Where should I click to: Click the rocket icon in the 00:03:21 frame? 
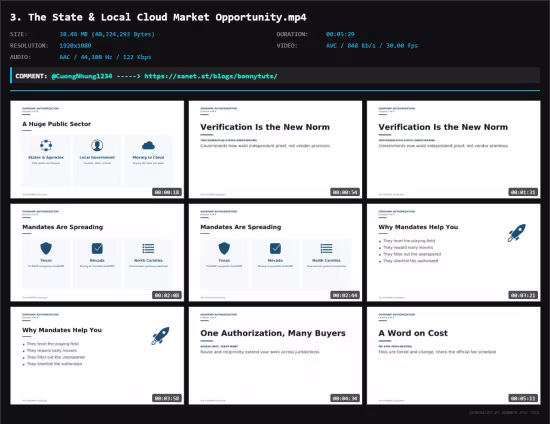(x=517, y=233)
